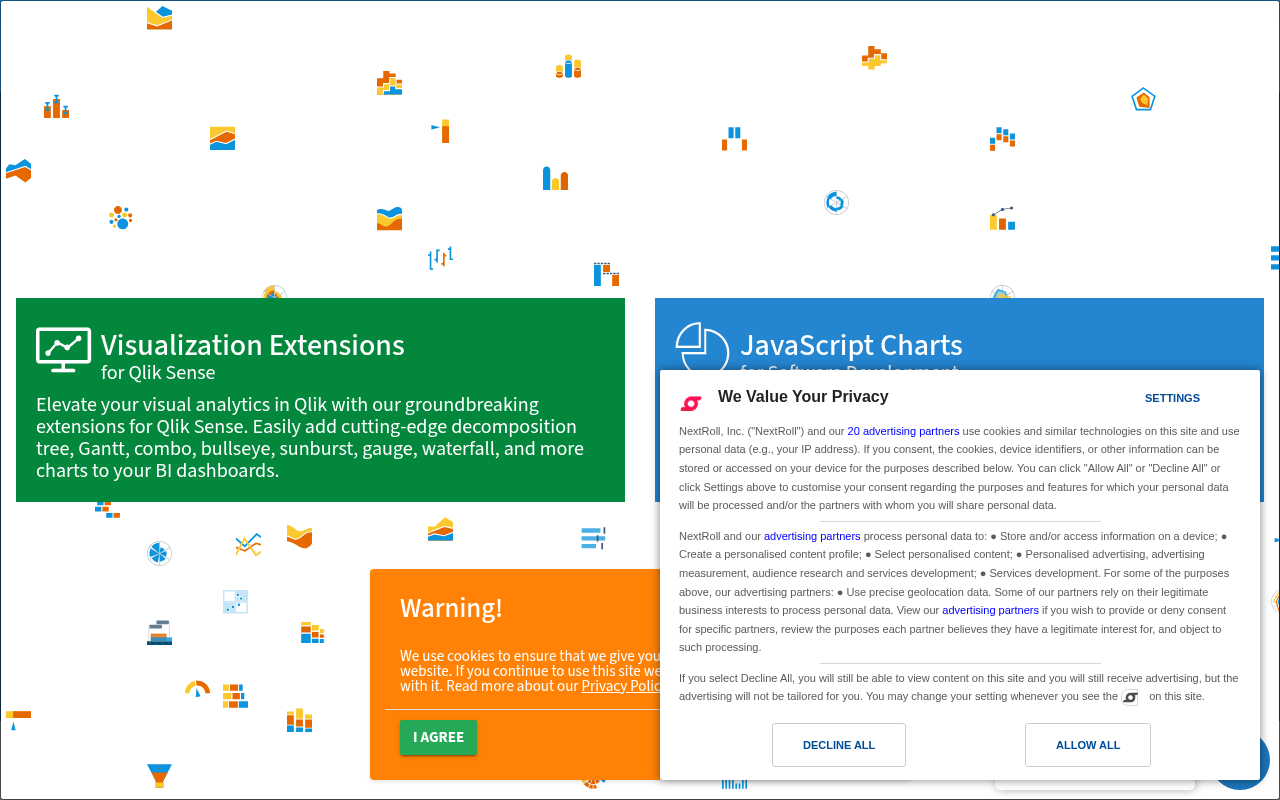Click the NextRoll logo in privacy dialog

691,403
